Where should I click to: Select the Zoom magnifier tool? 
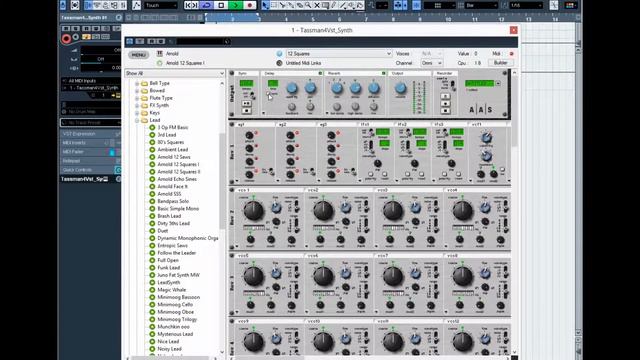click(308, 5)
